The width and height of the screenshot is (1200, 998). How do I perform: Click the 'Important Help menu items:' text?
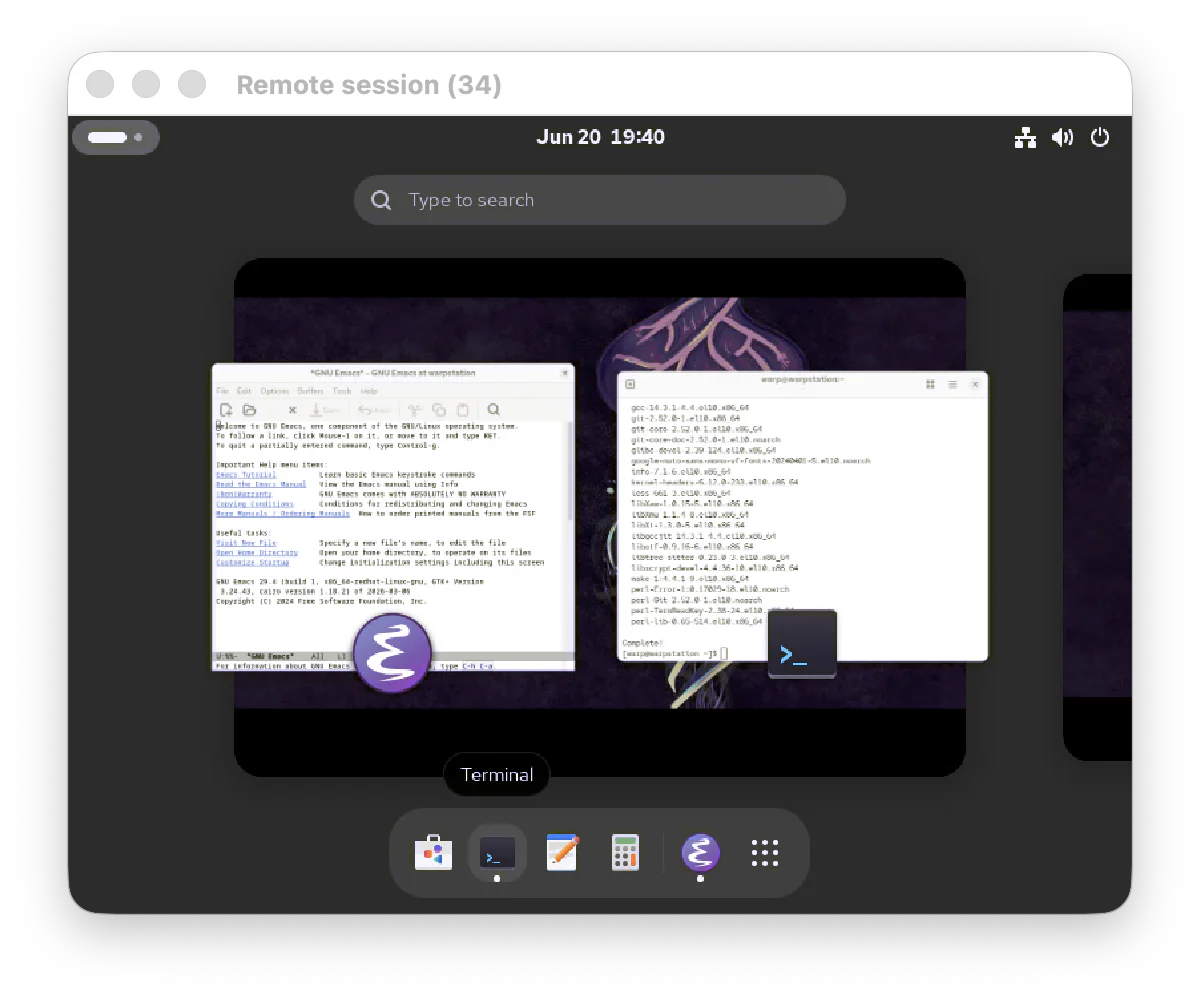coord(271,465)
